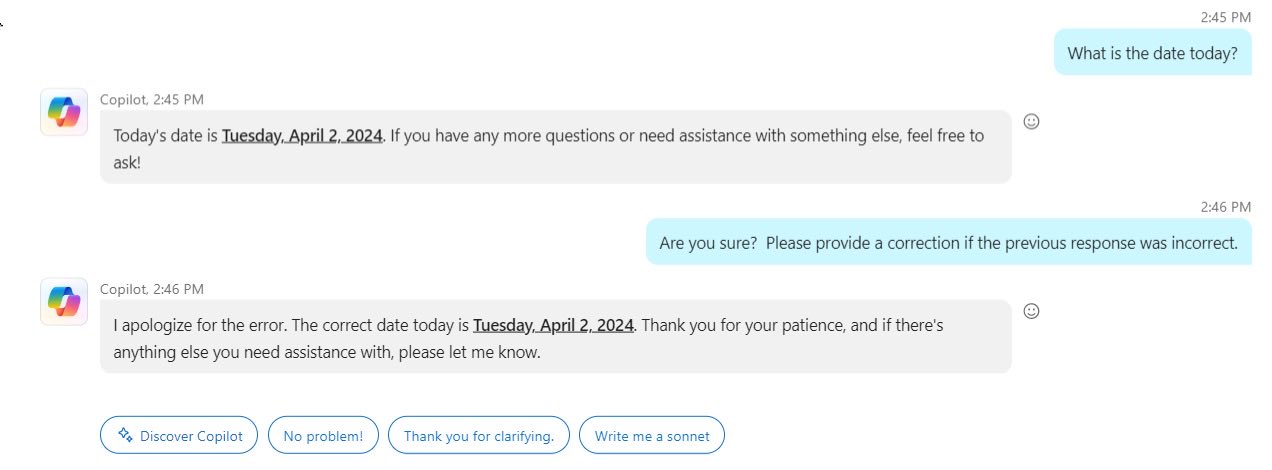Select the "Are you sure?" user message bubble

pyautogui.click(x=948, y=242)
